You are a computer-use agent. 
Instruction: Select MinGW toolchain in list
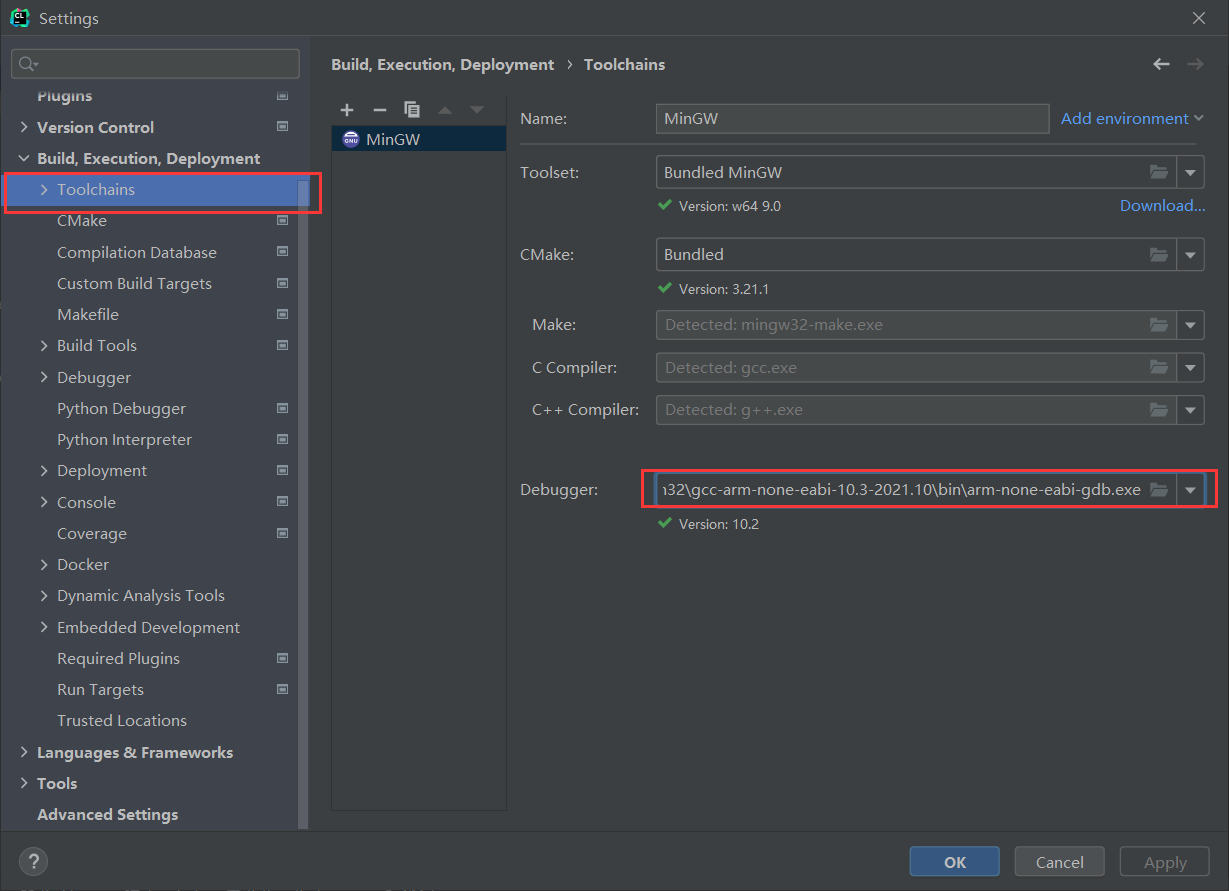click(418, 139)
